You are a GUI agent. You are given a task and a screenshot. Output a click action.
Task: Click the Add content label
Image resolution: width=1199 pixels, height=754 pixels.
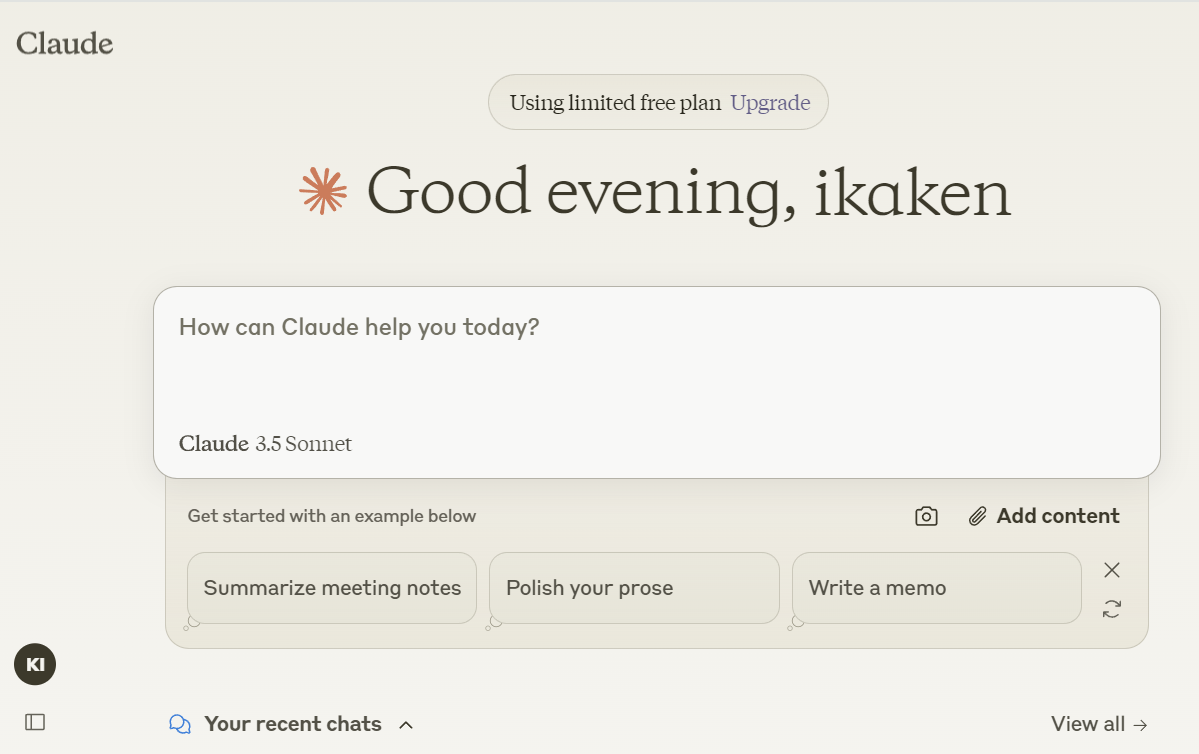coord(1058,516)
